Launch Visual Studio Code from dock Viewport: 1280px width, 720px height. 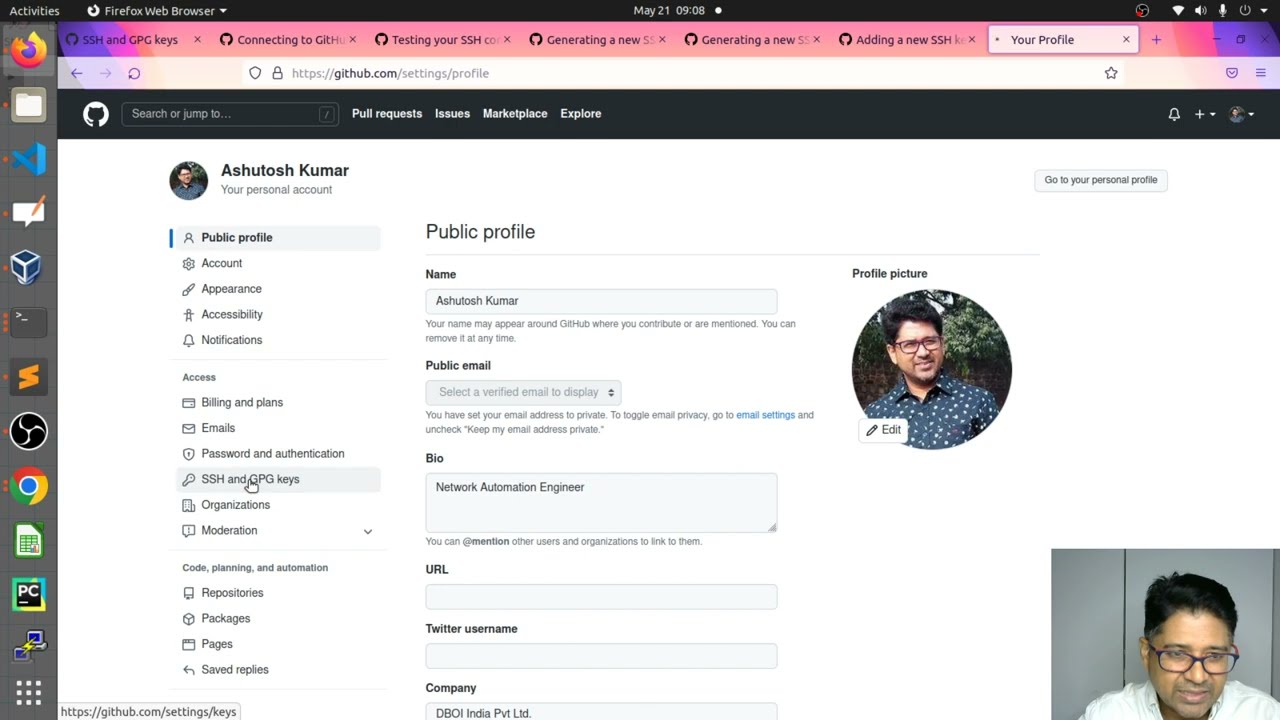coord(28,159)
